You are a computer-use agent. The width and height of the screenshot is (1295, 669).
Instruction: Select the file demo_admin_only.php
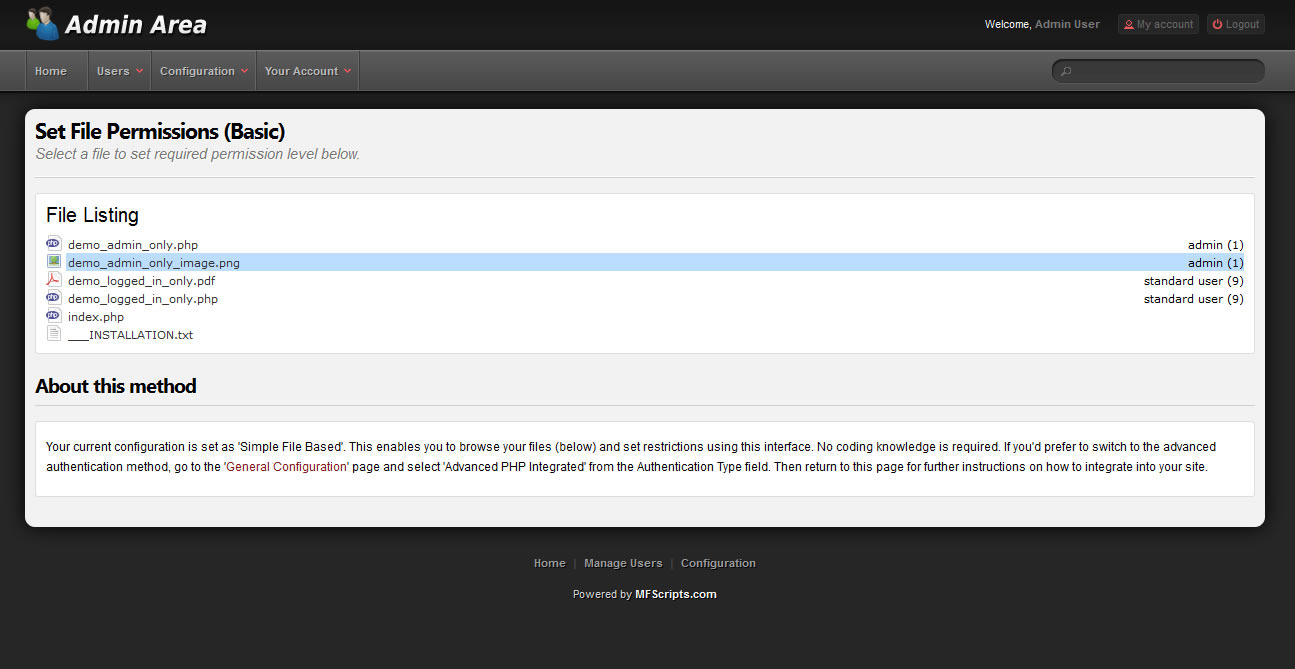(133, 245)
